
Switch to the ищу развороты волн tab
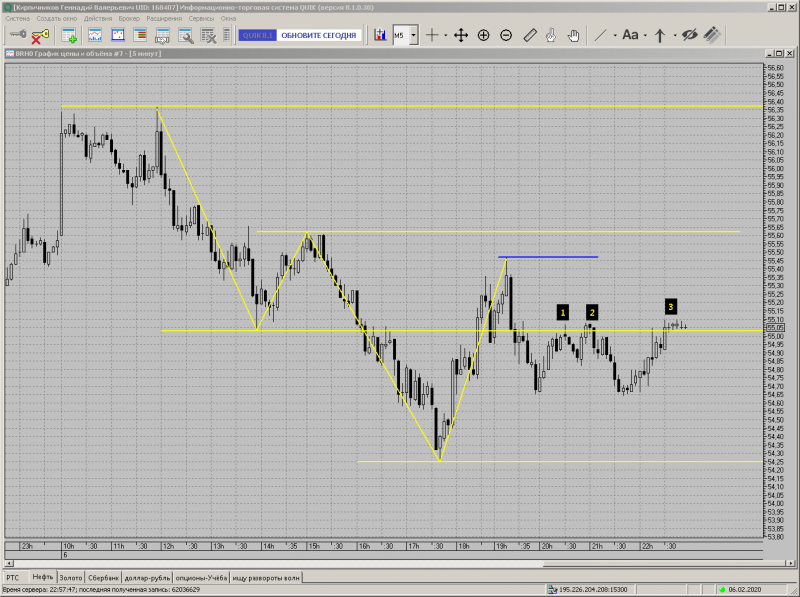tap(266, 578)
